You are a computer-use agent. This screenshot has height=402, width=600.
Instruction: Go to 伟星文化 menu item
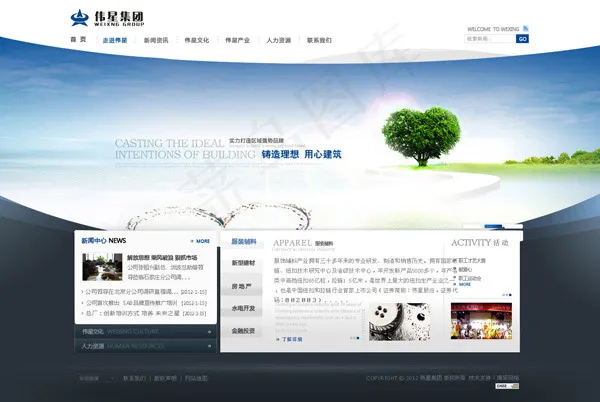(x=196, y=40)
